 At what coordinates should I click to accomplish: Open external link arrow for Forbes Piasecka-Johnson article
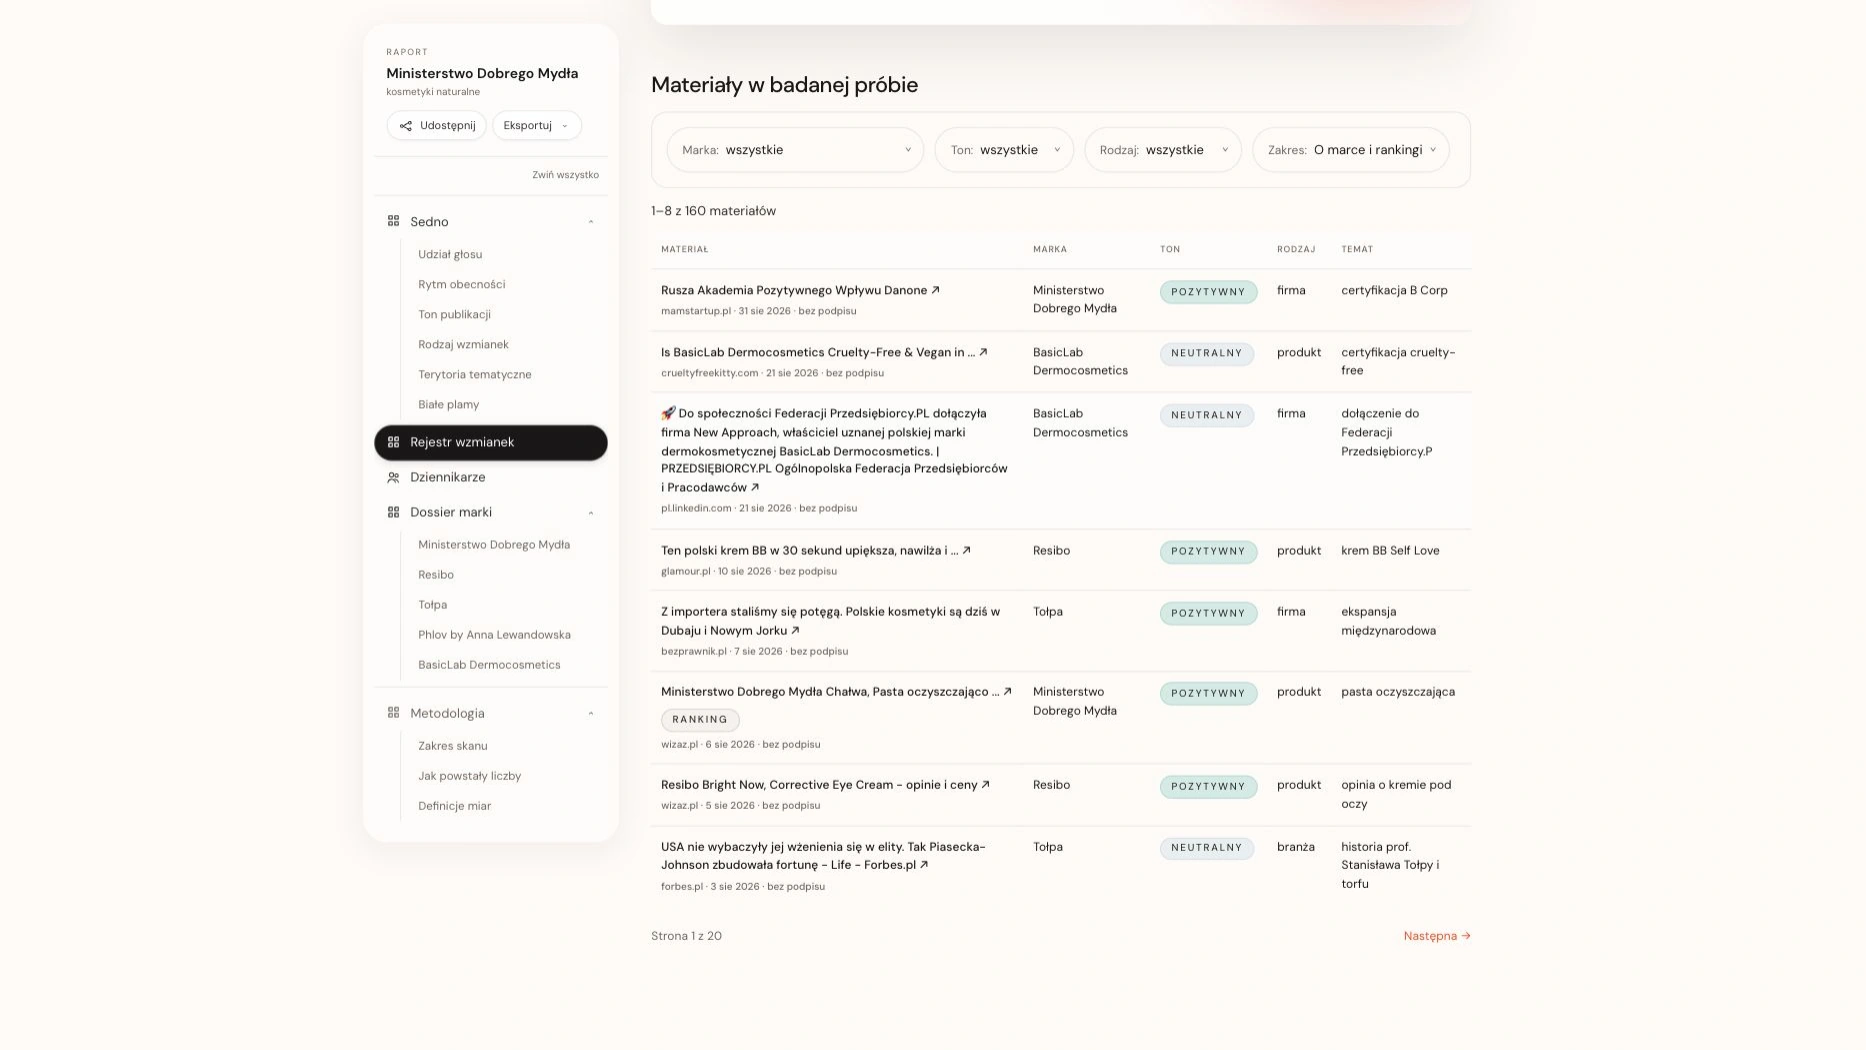pos(924,865)
